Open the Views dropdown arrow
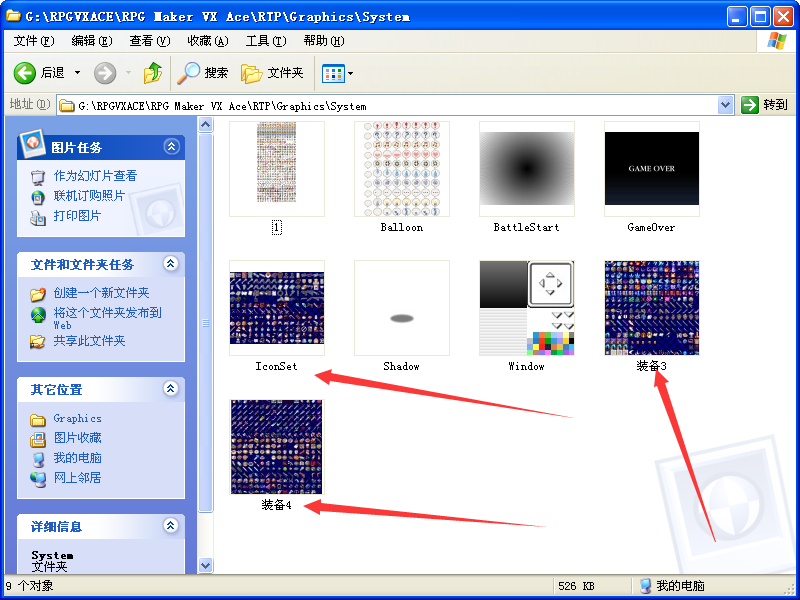Image resolution: width=800 pixels, height=600 pixels. 351,73
